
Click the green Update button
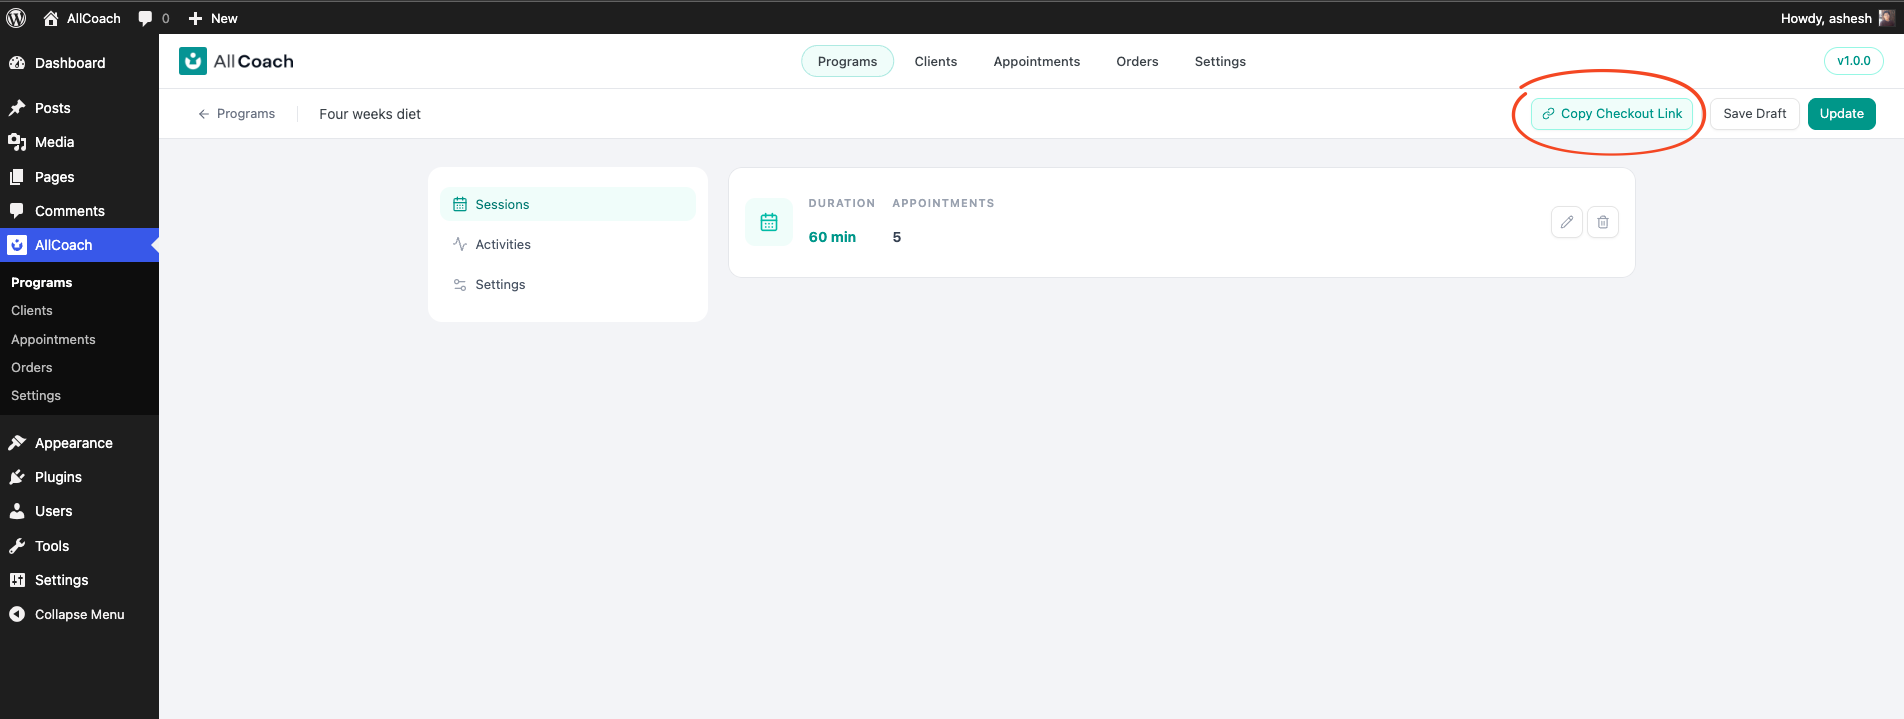pyautogui.click(x=1841, y=114)
